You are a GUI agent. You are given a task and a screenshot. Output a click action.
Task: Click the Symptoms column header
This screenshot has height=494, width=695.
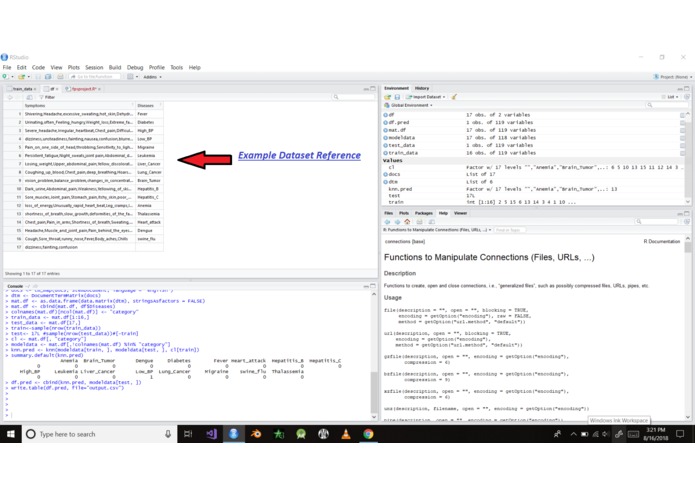click(x=79, y=105)
